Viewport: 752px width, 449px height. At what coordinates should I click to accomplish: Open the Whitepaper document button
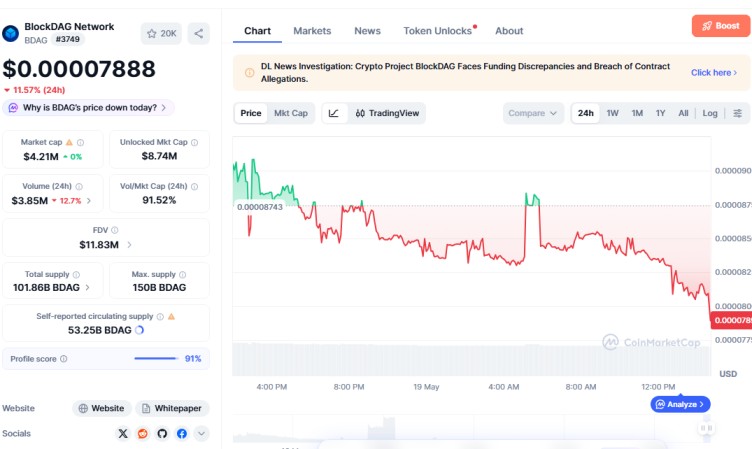172,408
